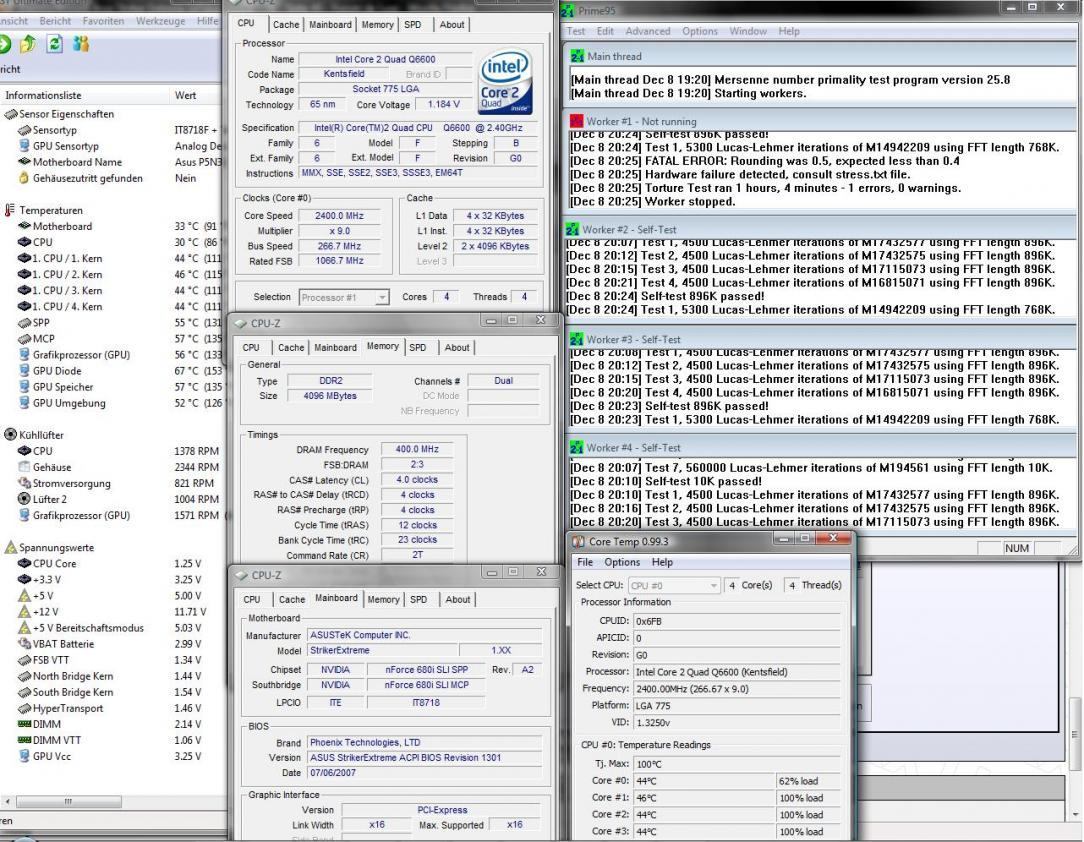Click the Core Temp title bar icon
Viewport: 1084px width, 842px height.
[580, 542]
